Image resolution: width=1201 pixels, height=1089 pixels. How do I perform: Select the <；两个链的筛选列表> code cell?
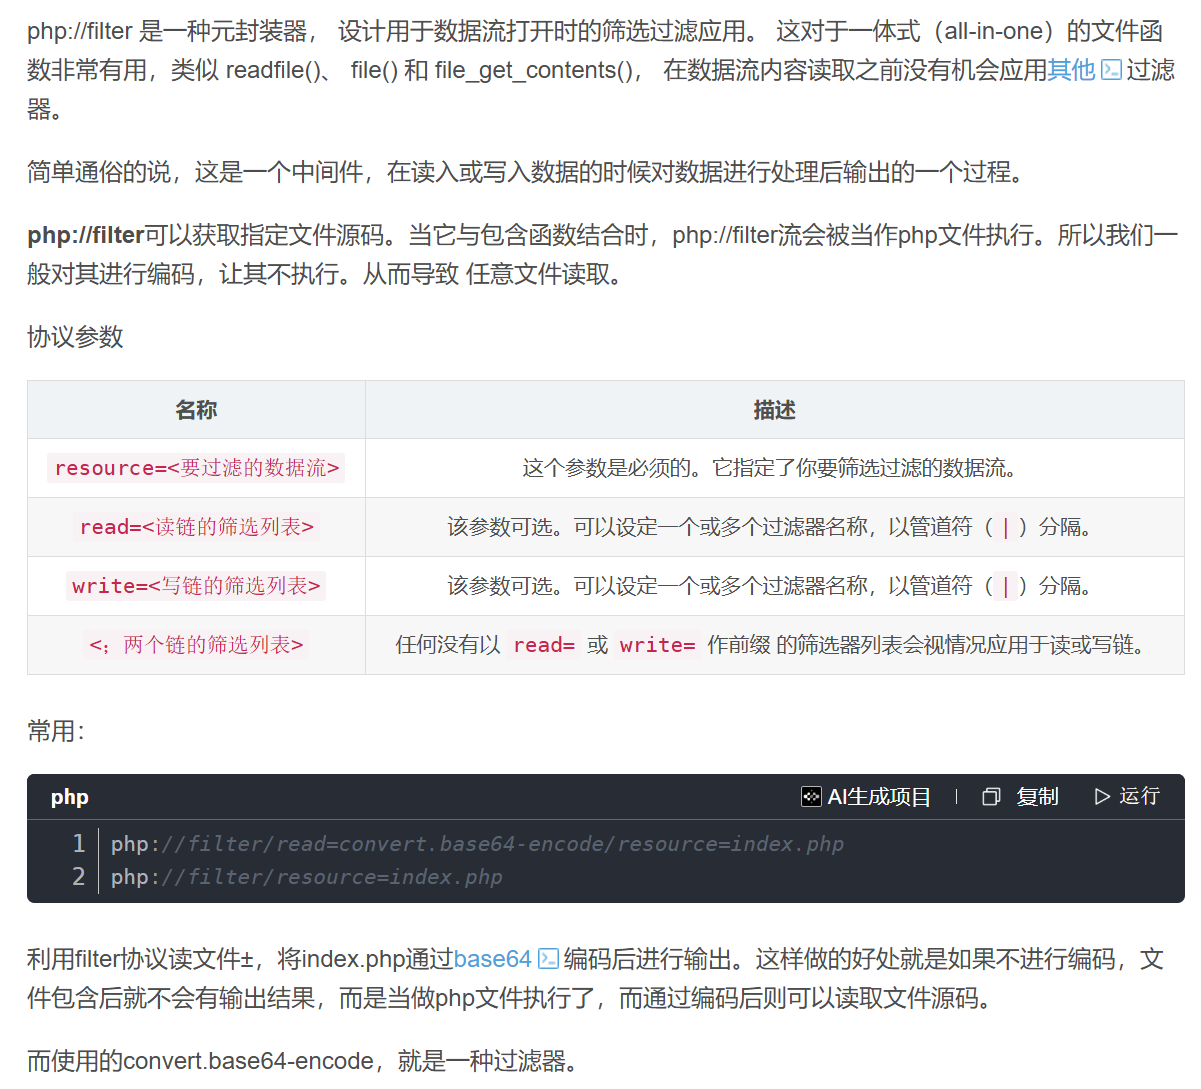point(196,645)
